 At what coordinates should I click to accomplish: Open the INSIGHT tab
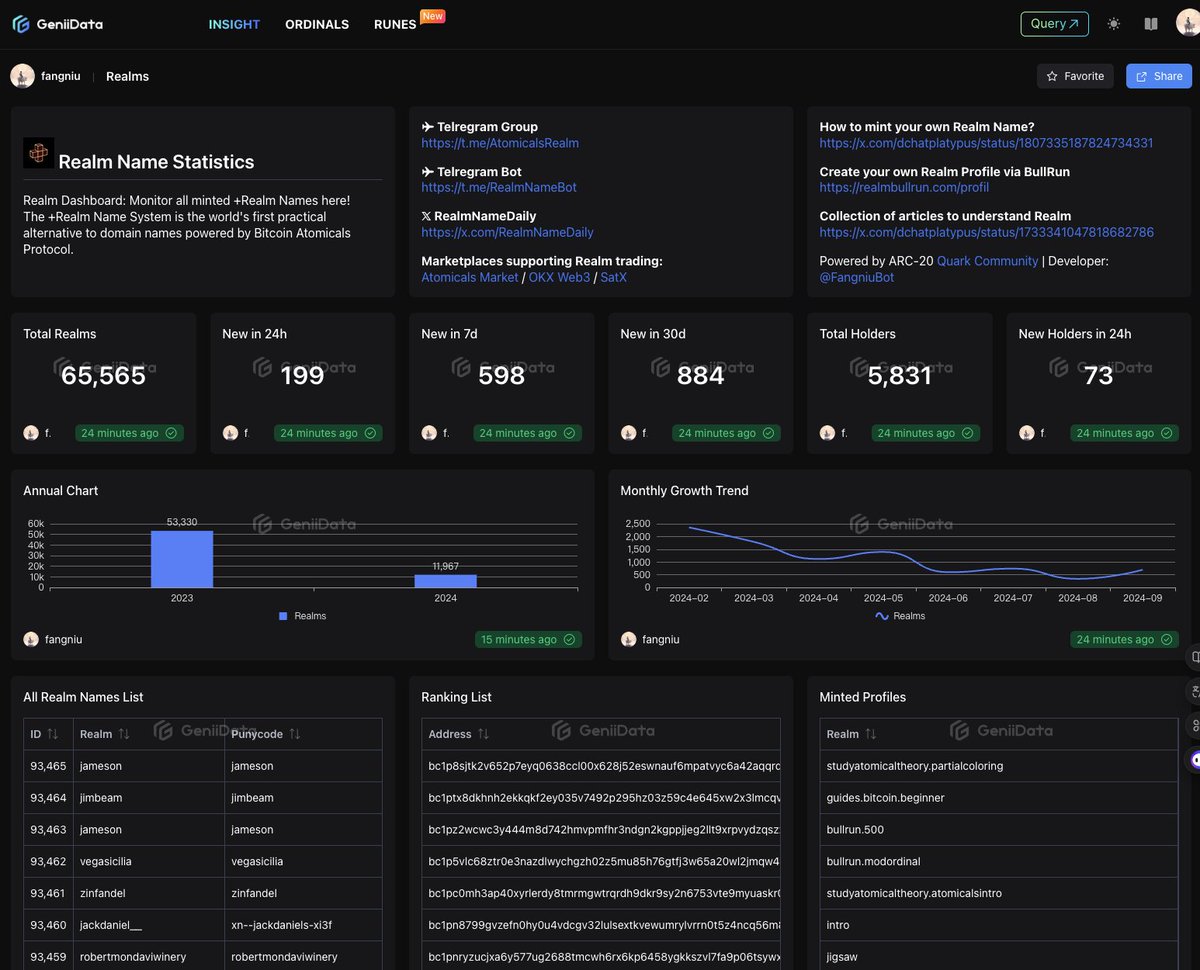tap(234, 24)
